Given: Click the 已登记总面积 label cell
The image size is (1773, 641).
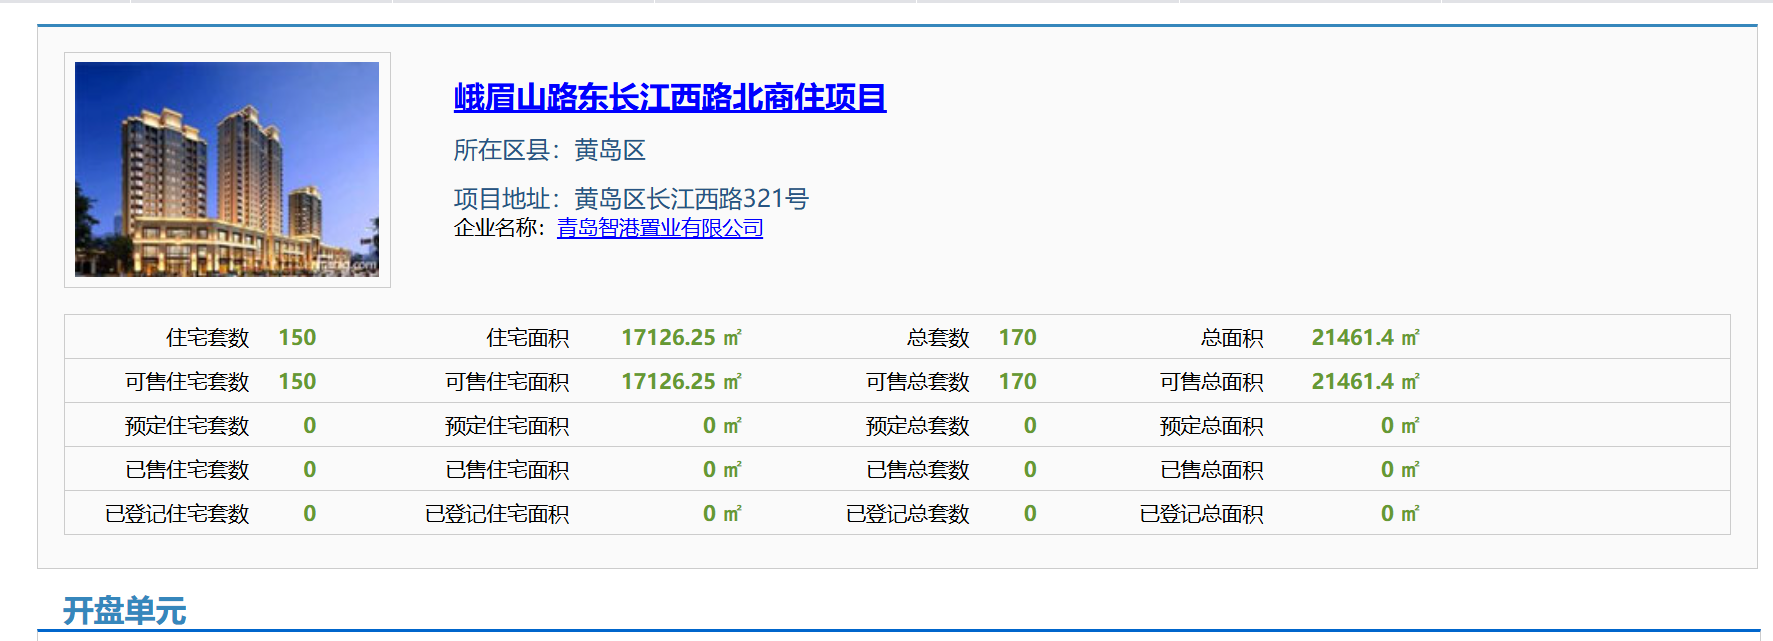Looking at the screenshot, I should 1202,514.
